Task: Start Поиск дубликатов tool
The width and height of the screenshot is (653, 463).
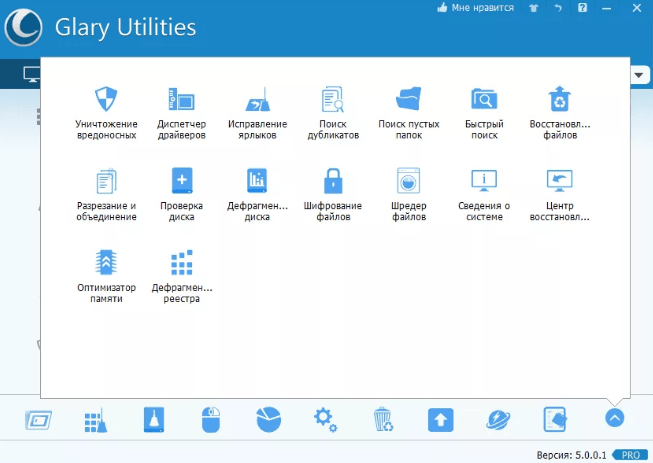Action: [333, 112]
